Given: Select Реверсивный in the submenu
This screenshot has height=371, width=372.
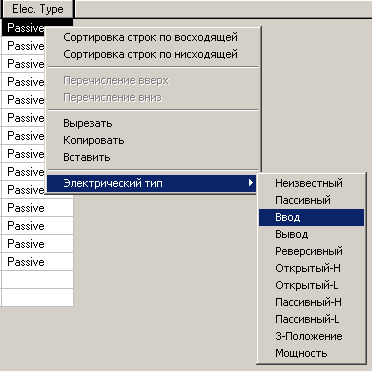Looking at the screenshot, I should (311, 251).
